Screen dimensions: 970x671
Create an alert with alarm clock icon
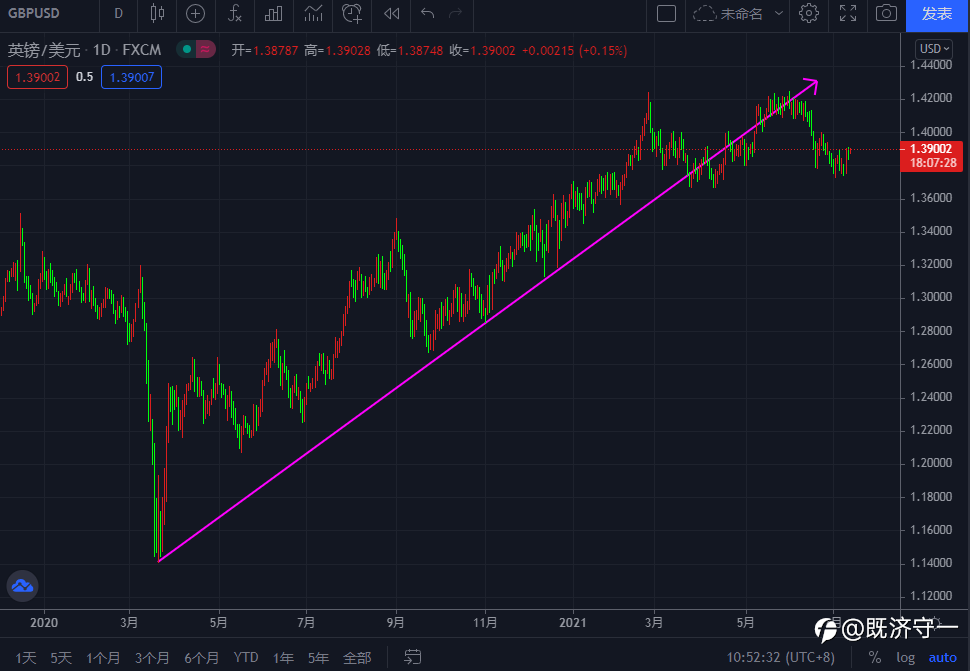click(352, 13)
